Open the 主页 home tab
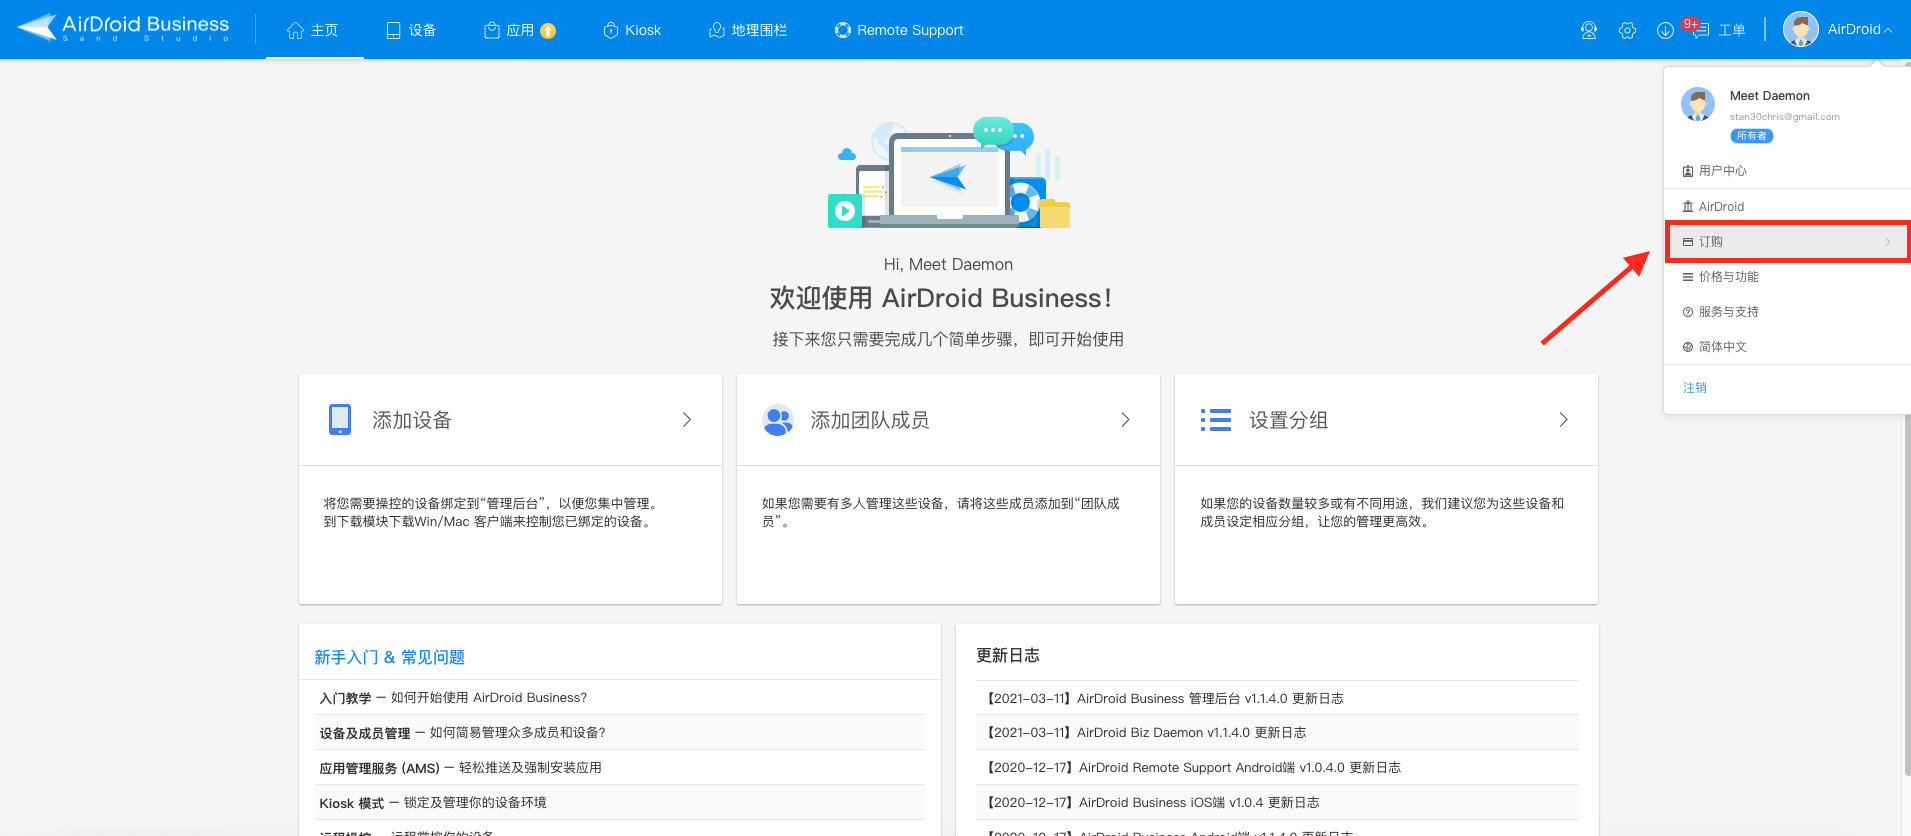This screenshot has width=1911, height=836. point(313,30)
